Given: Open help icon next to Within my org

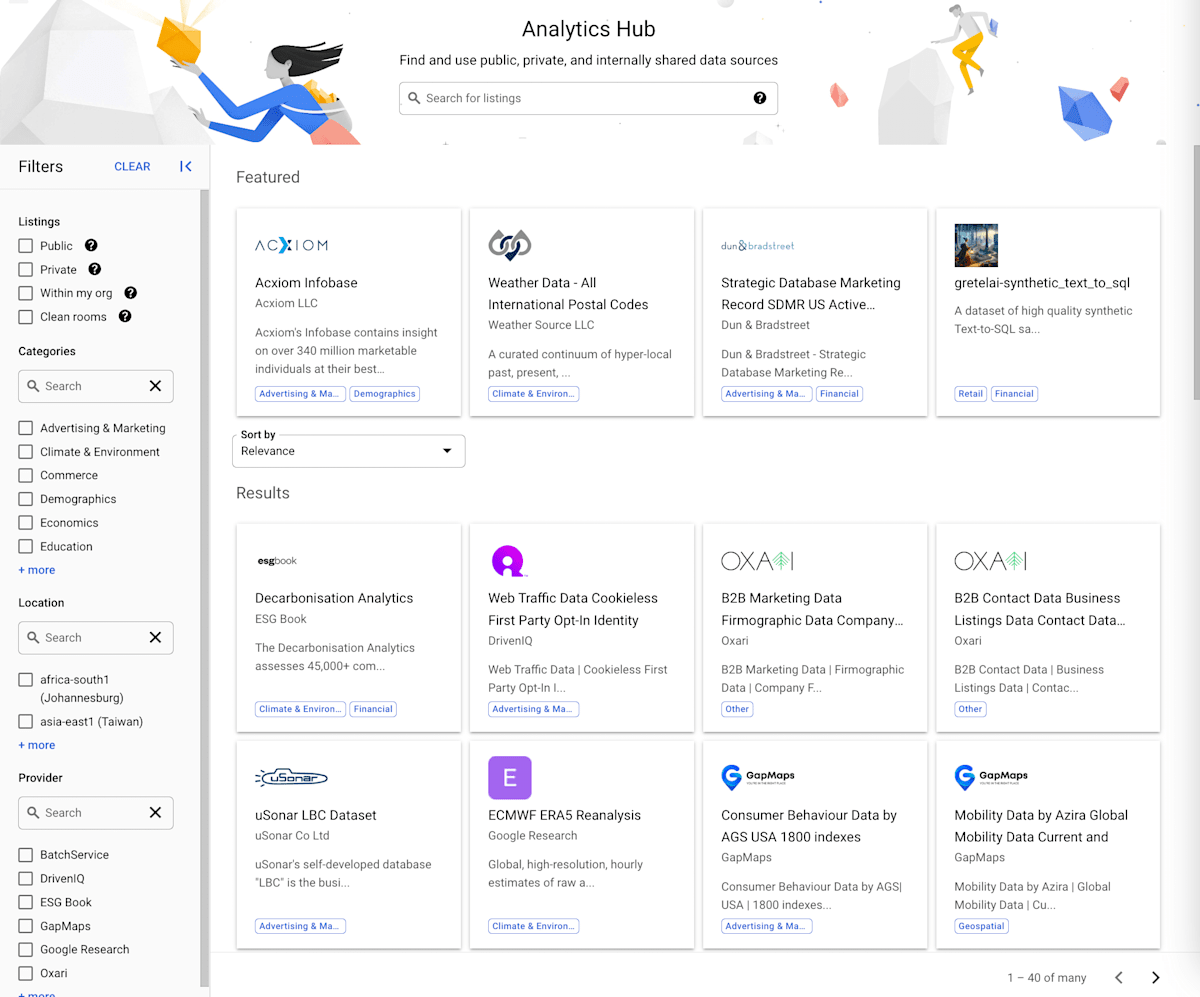Looking at the screenshot, I should click(x=130, y=293).
